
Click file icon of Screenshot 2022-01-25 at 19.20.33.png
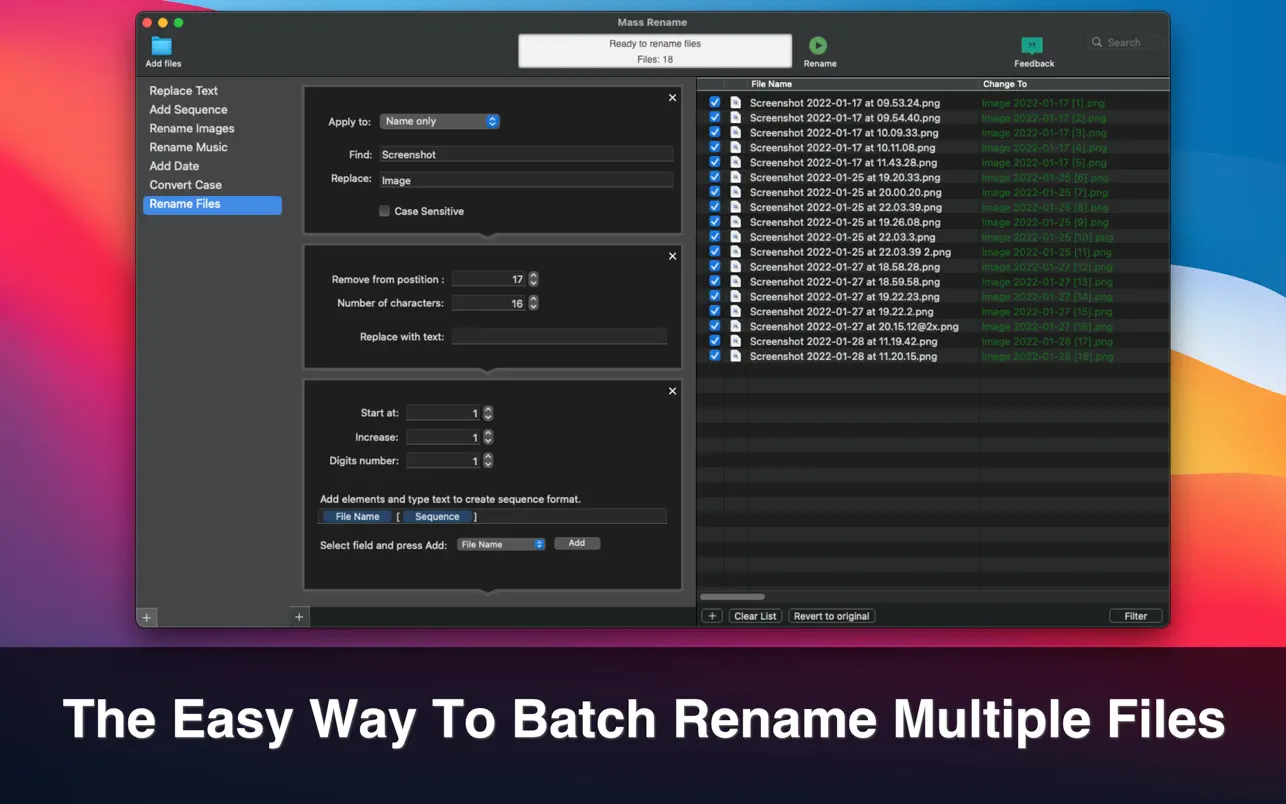tap(735, 177)
